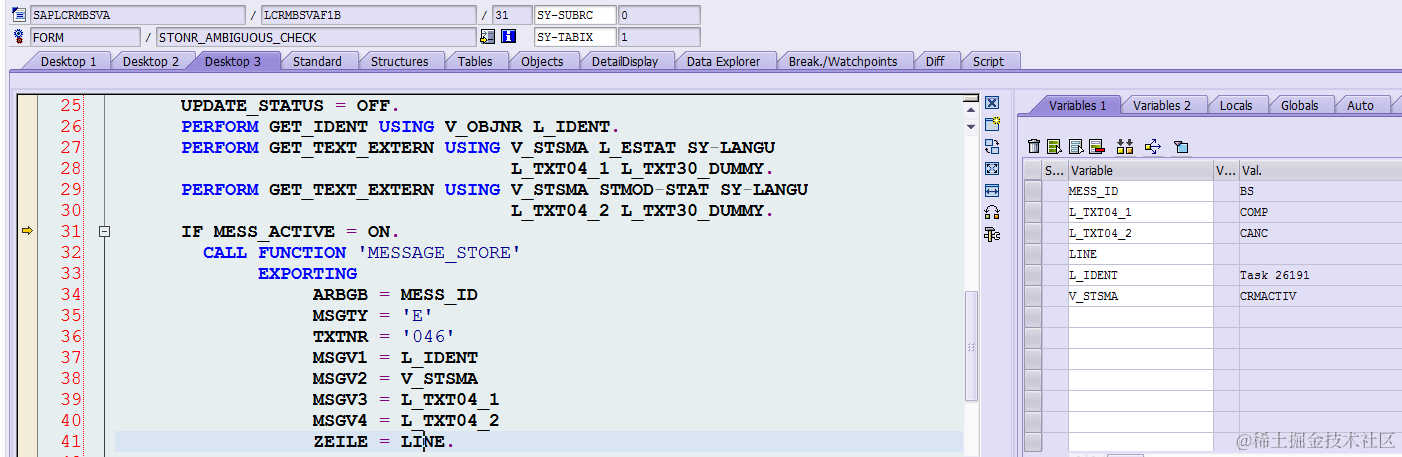1402x457 pixels.
Task: Click the Variable column header
Action: tap(1140, 170)
